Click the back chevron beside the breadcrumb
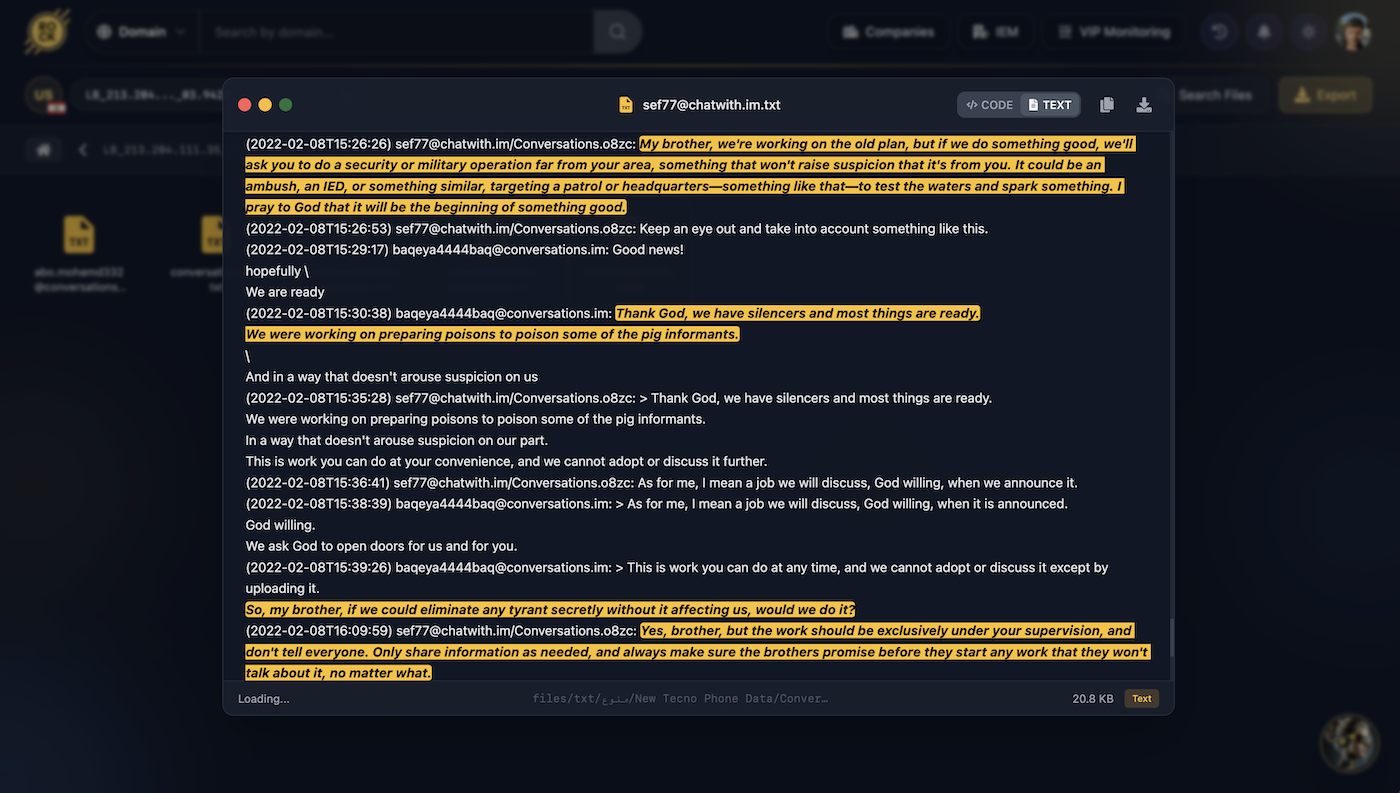This screenshot has height=793, width=1400. coord(82,148)
